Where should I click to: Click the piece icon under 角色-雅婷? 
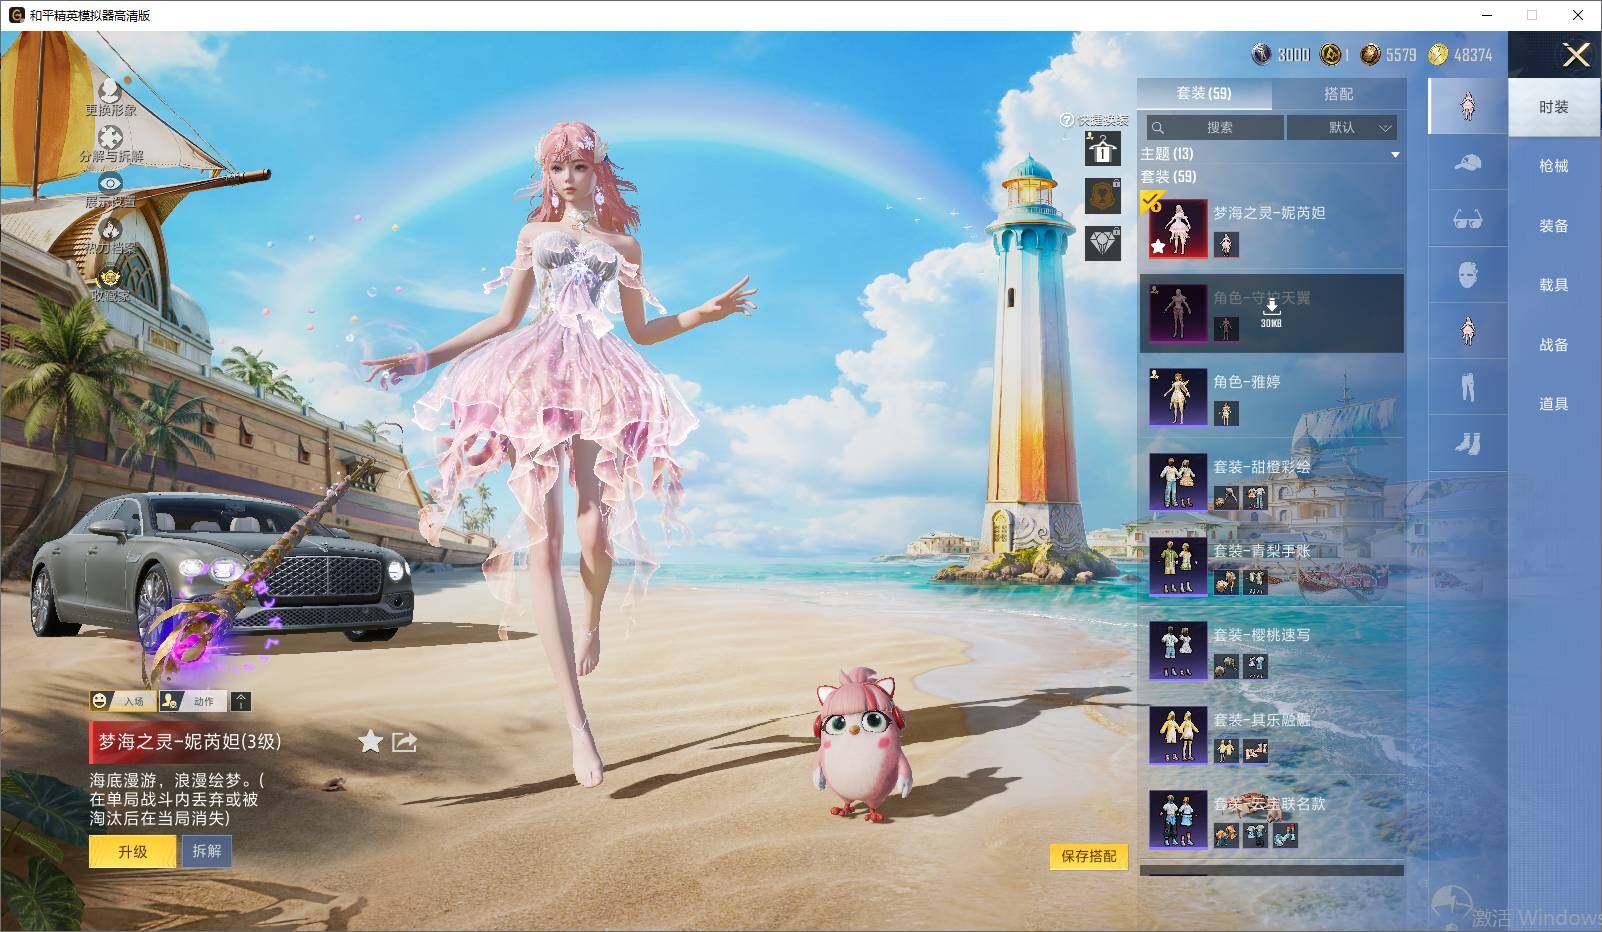[x=1226, y=412]
